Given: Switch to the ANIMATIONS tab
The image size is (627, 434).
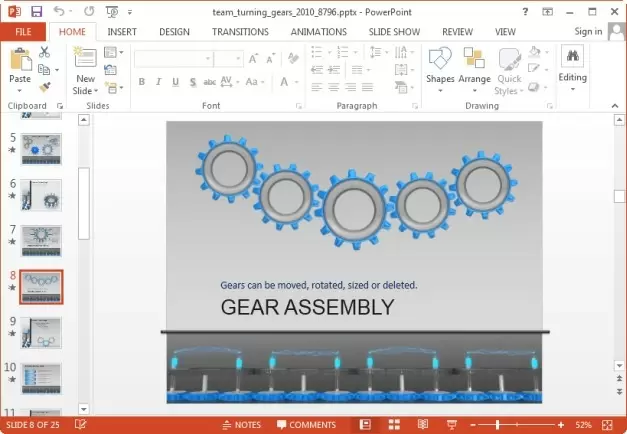Looking at the screenshot, I should pos(319,32).
